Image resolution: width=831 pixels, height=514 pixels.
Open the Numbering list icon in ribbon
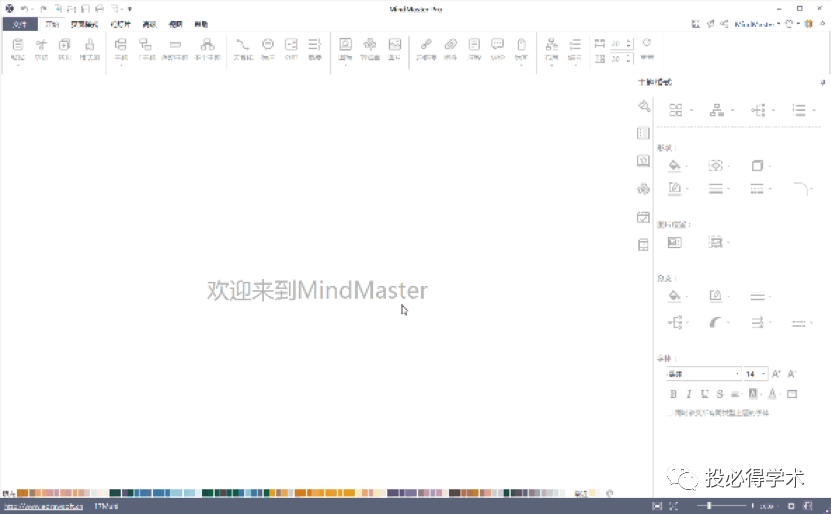pos(575,45)
